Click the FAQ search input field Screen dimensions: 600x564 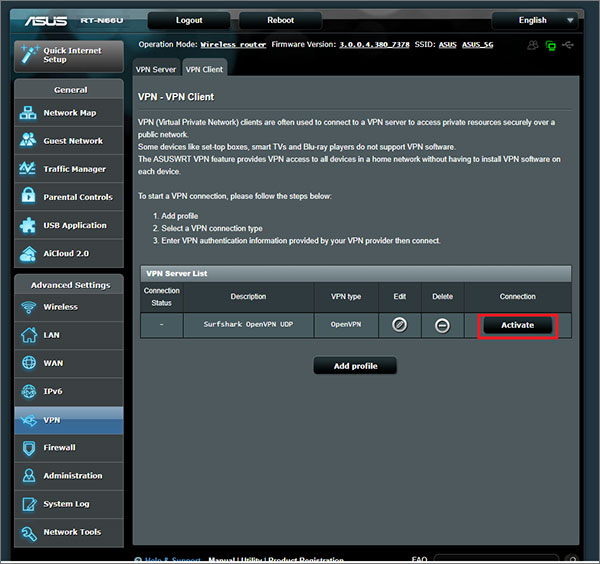[x=500, y=559]
